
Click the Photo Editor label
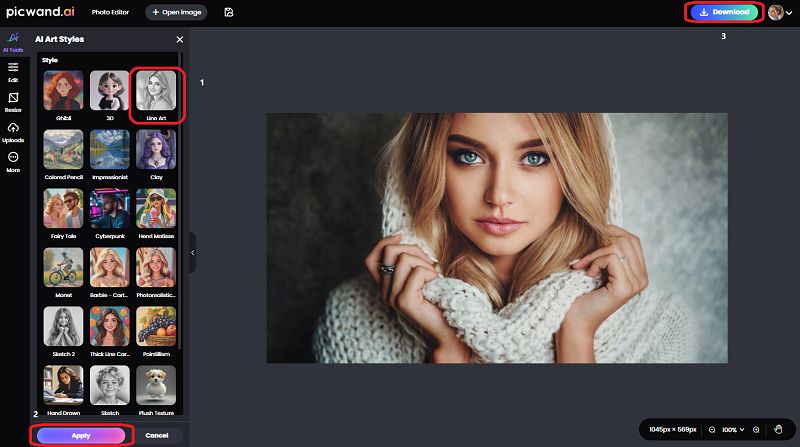pos(110,12)
